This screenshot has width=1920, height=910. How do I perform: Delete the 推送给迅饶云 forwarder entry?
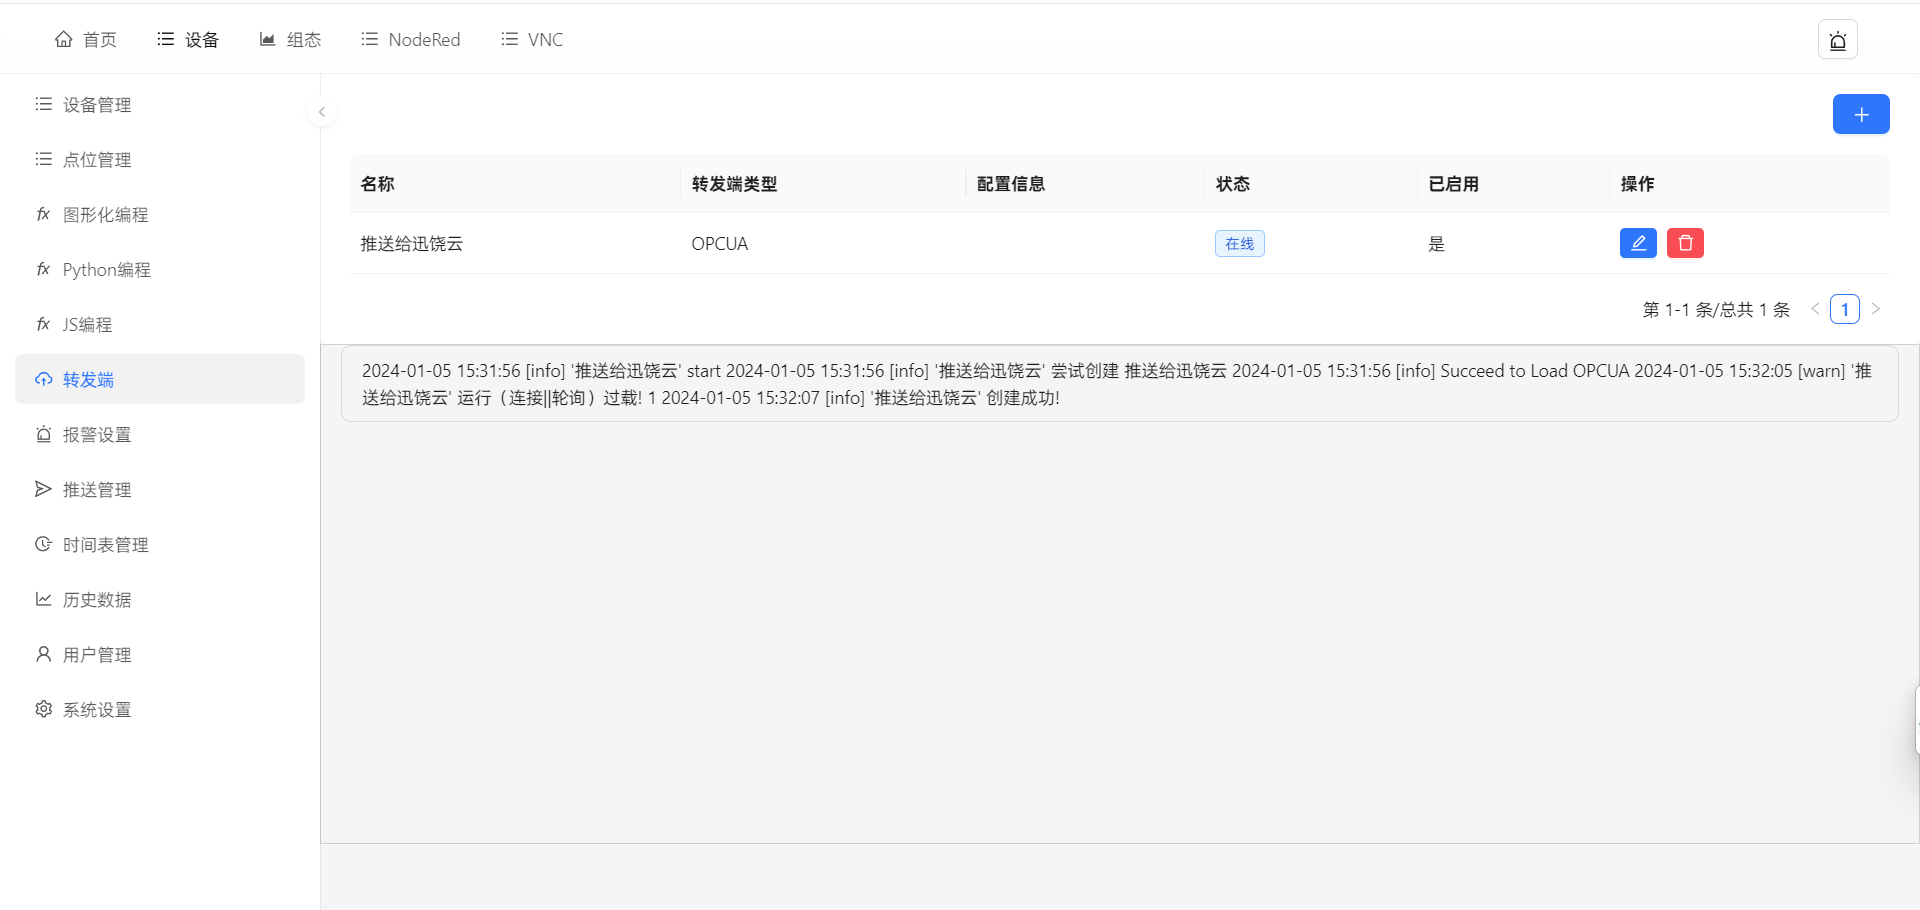coord(1684,243)
